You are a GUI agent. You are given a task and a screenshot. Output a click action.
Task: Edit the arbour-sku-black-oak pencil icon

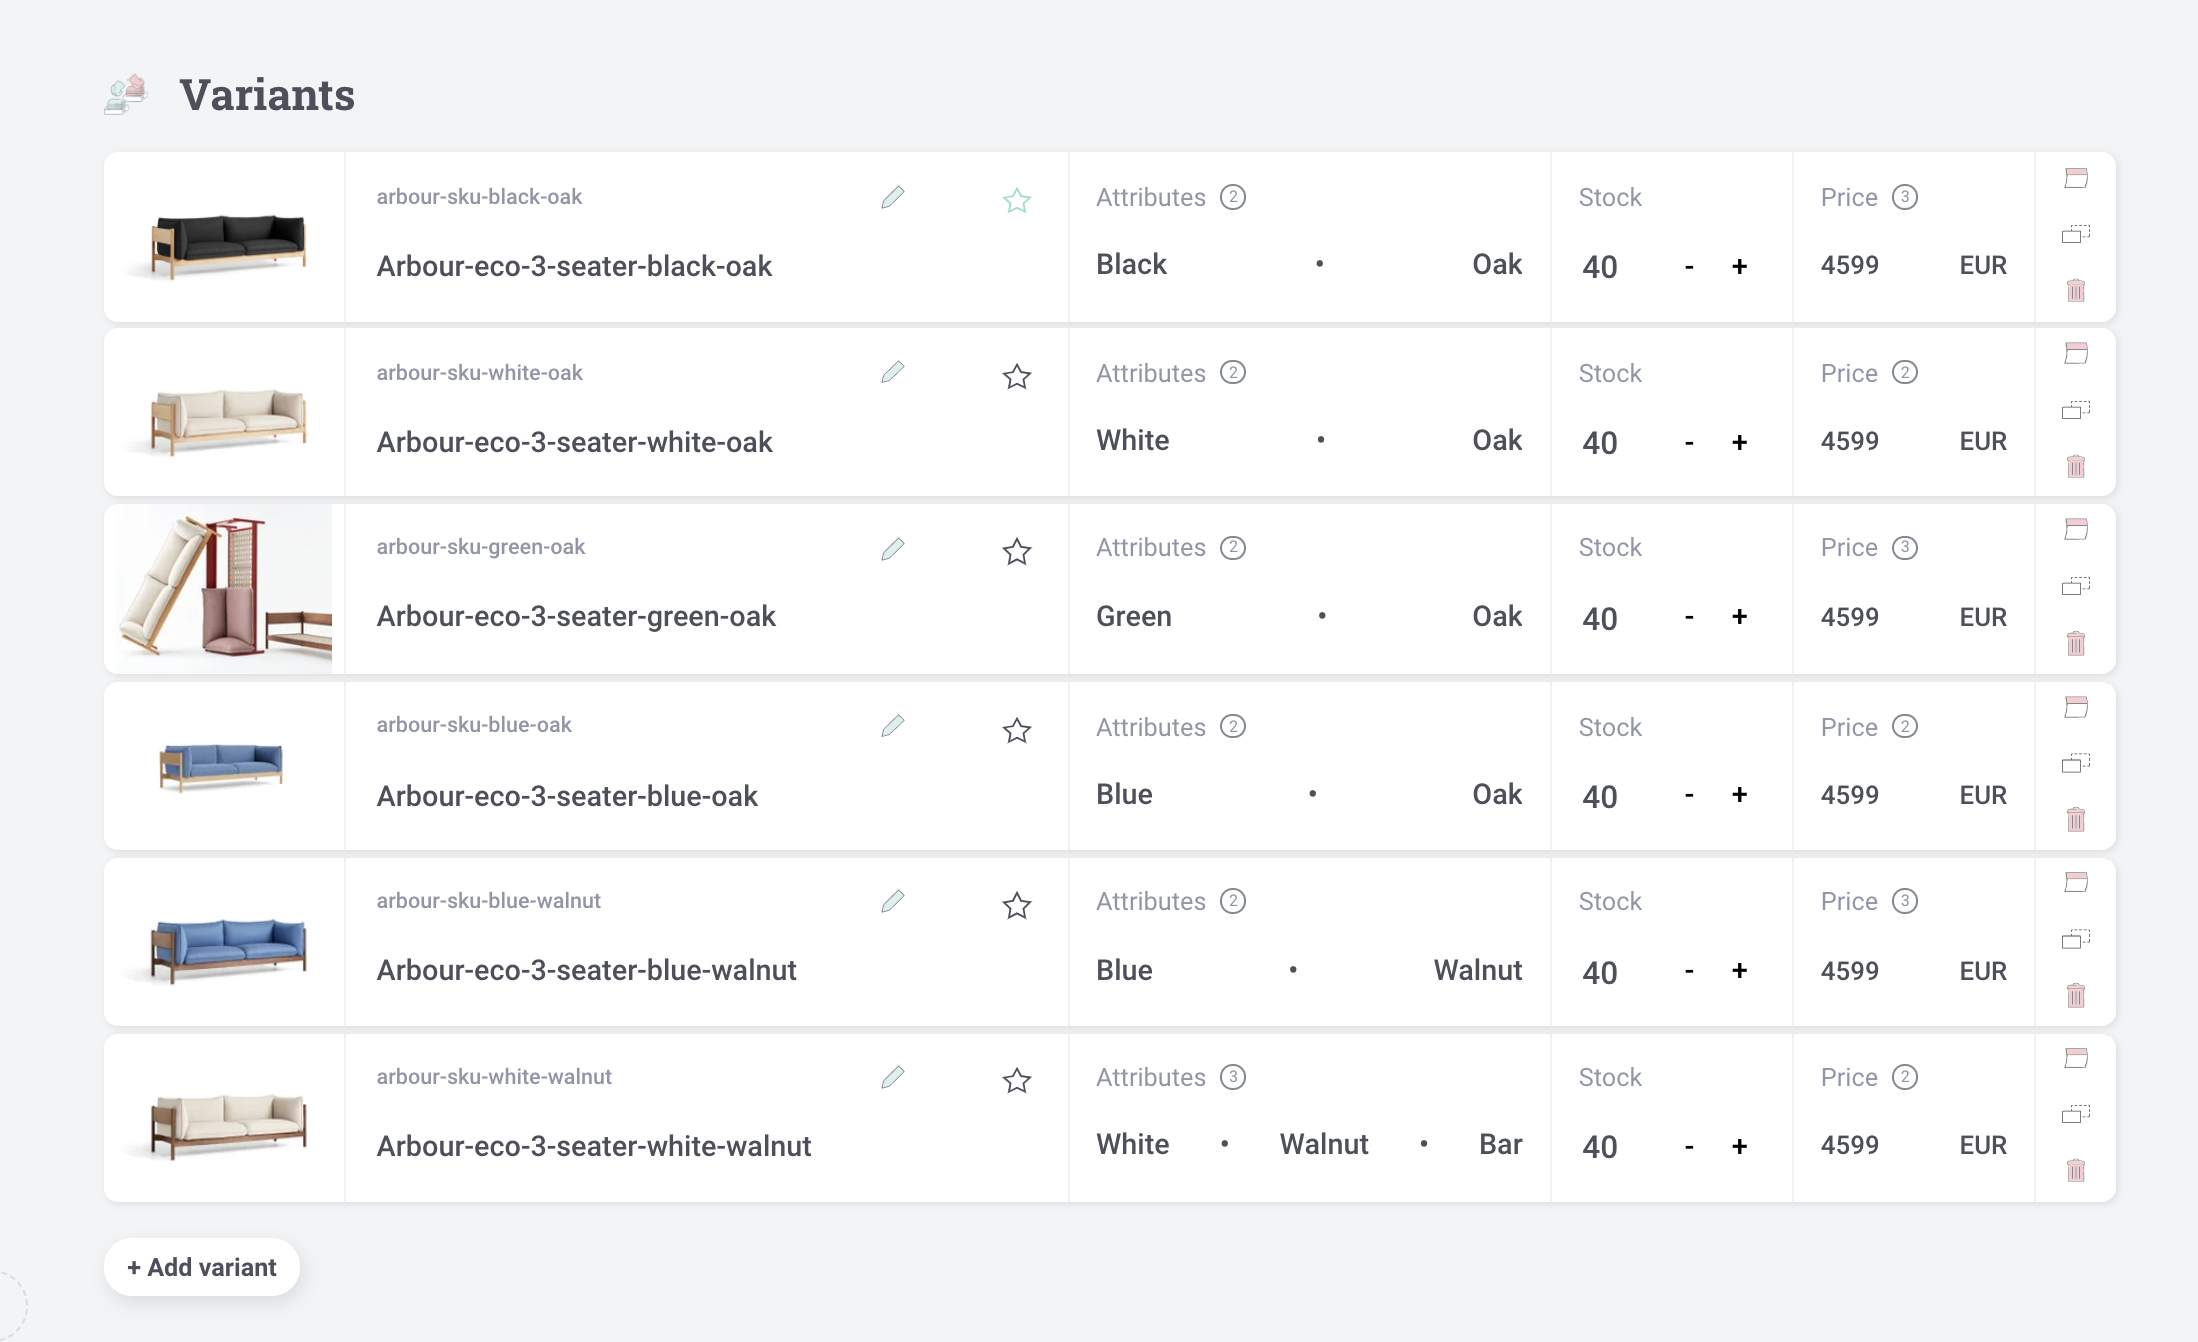[893, 198]
